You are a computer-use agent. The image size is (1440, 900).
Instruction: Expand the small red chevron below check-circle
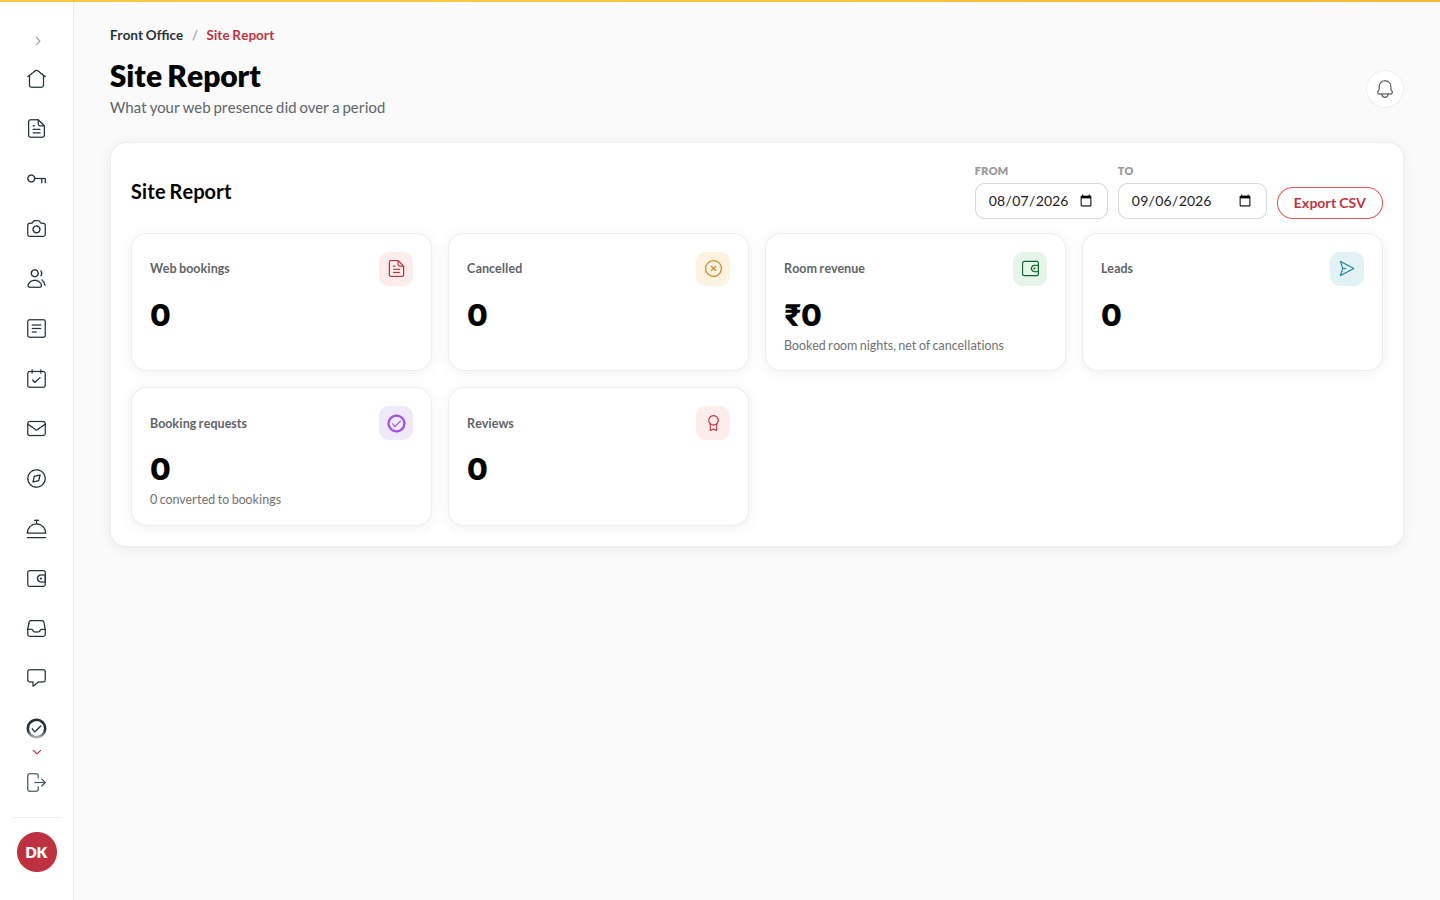[37, 752]
